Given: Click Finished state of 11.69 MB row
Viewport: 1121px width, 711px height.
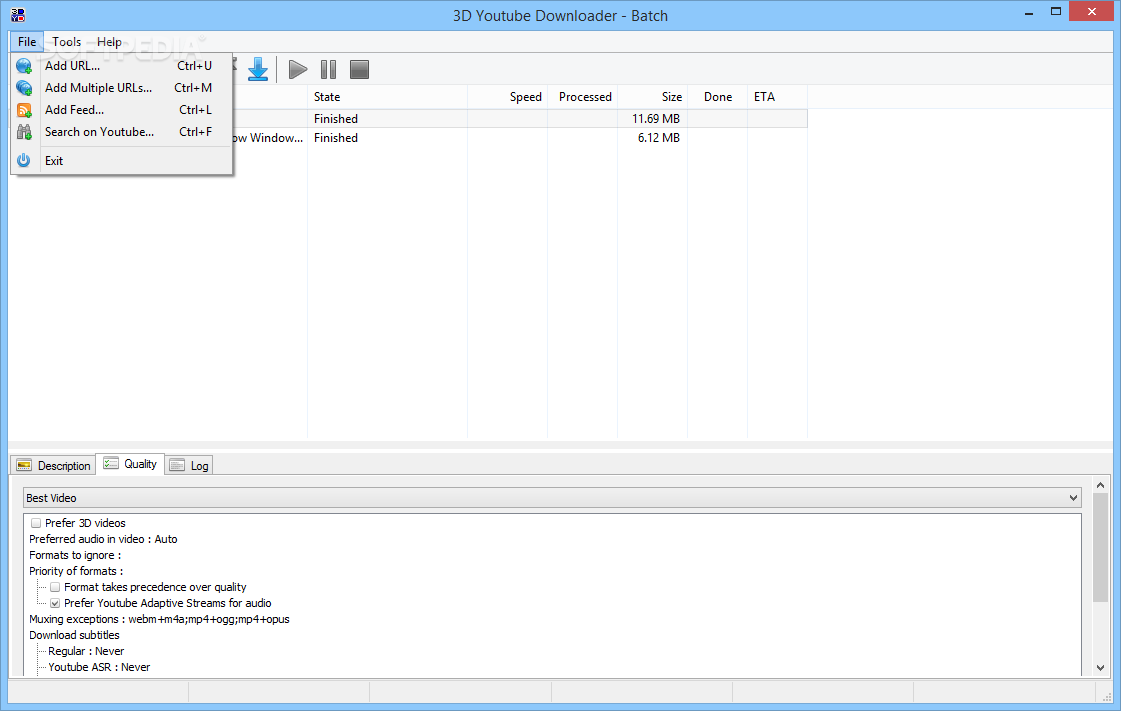Looking at the screenshot, I should (x=336, y=119).
